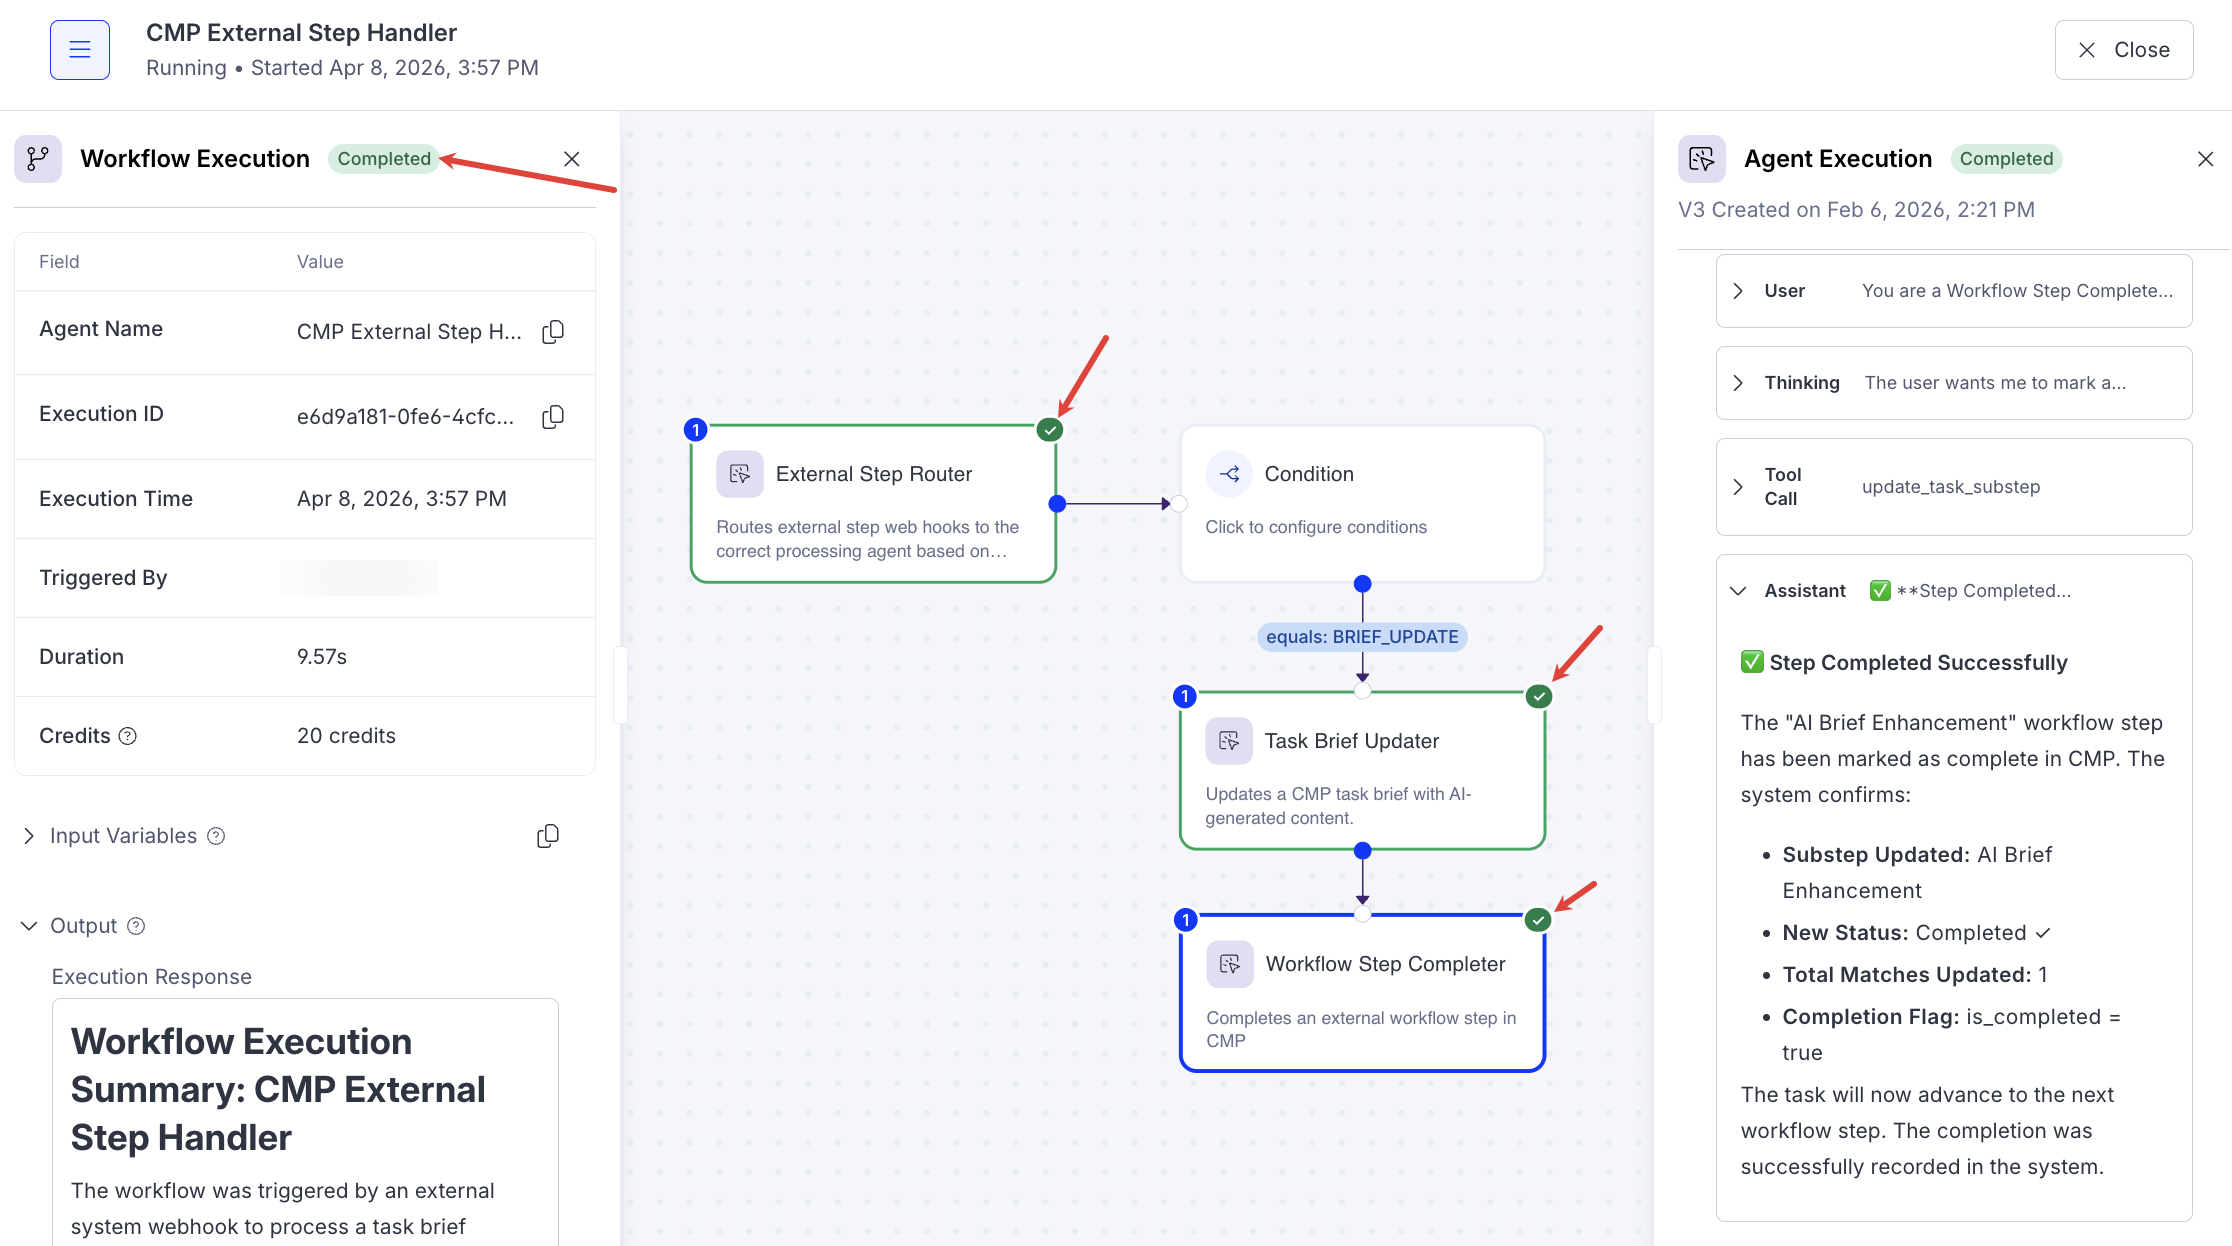Click the equals: BRIEF_UPDATE edge label
Screen dimensions: 2232x1246
point(1361,637)
